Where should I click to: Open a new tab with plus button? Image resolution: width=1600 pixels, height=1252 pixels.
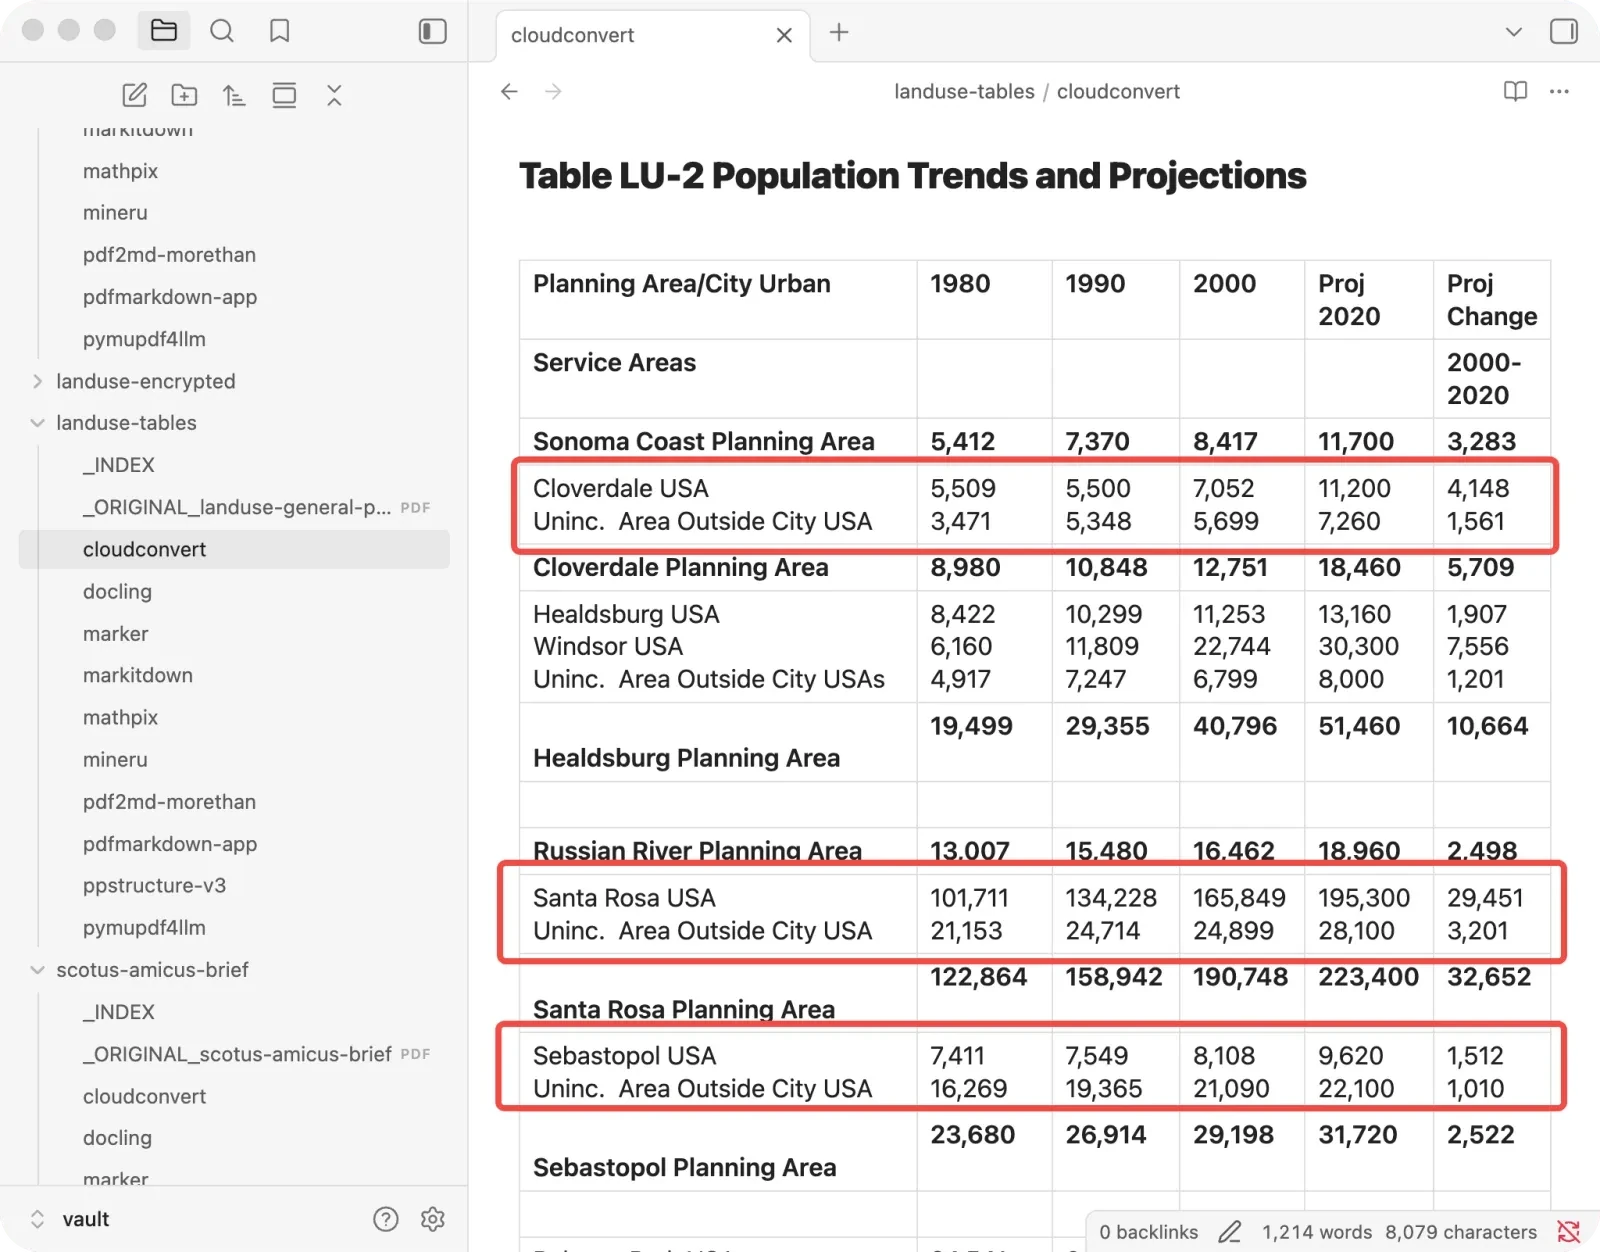click(839, 32)
